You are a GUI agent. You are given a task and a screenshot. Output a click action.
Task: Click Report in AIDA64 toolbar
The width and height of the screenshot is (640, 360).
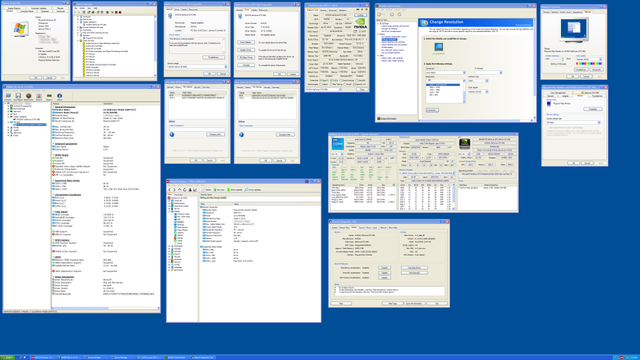(207, 190)
